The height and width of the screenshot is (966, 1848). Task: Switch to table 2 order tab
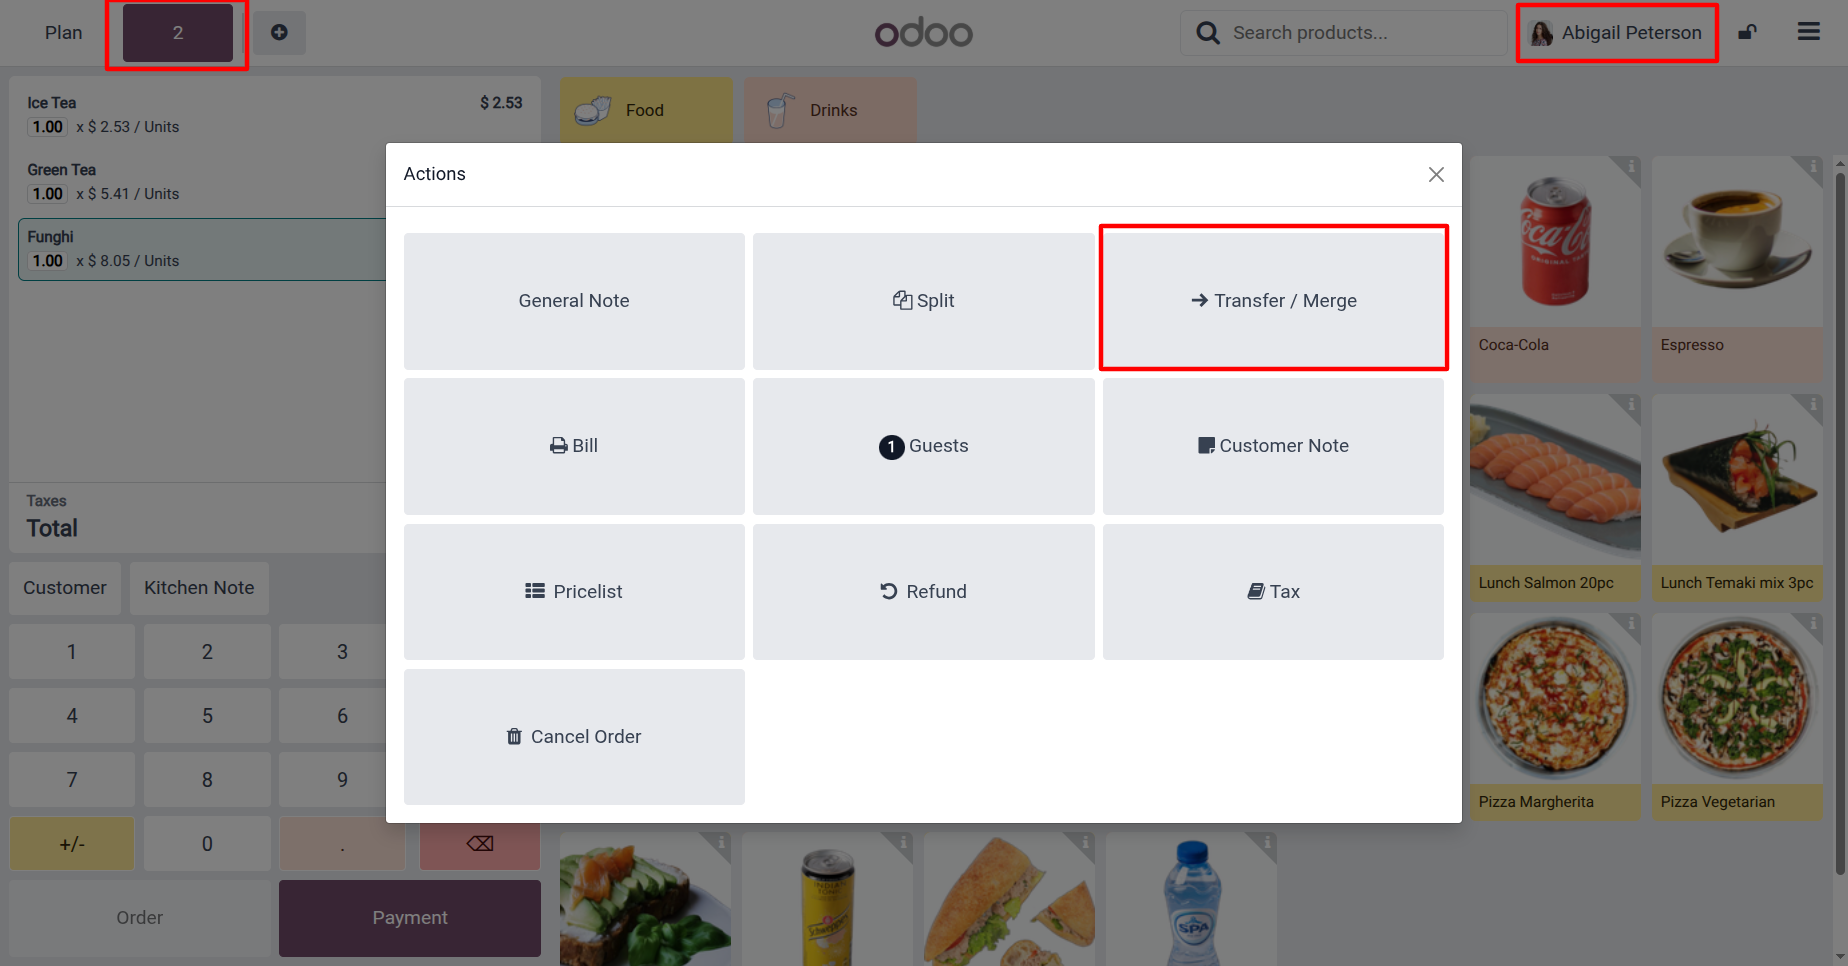pyautogui.click(x=178, y=33)
